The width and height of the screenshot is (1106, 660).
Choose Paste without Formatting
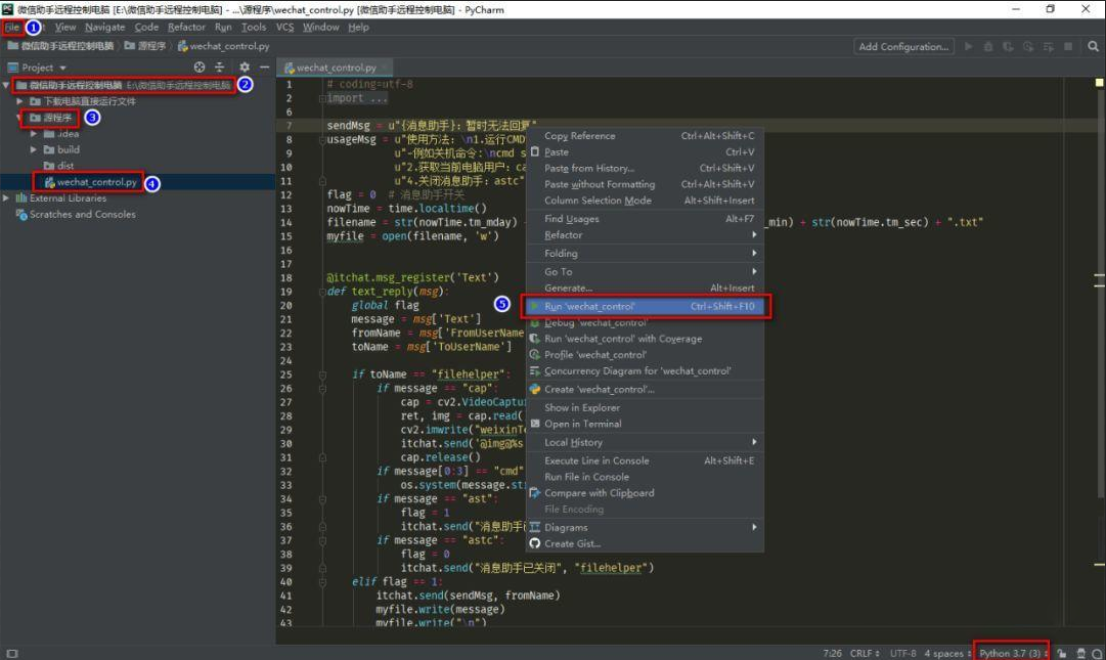pyautogui.click(x=645, y=184)
